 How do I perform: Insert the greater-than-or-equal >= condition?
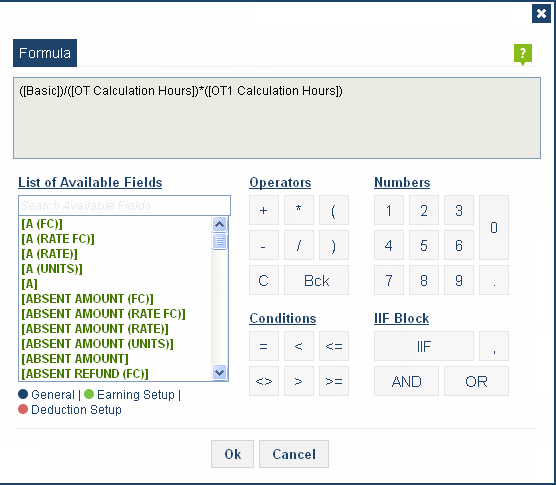[334, 381]
